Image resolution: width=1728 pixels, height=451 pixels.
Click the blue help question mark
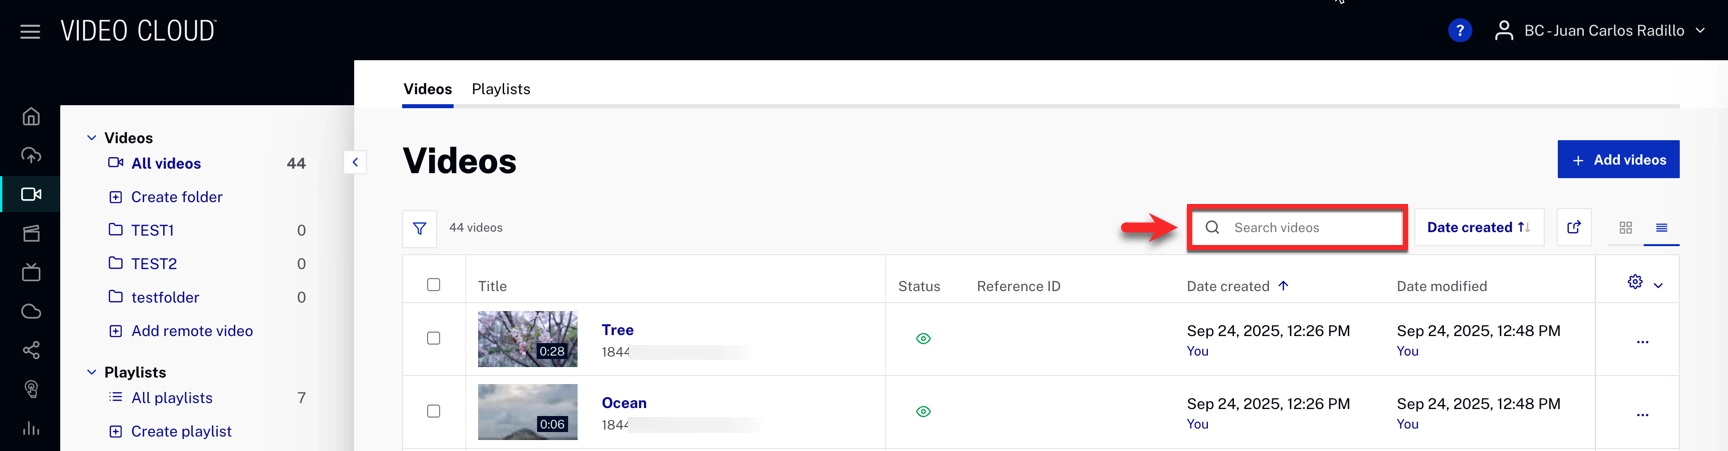tap(1459, 31)
